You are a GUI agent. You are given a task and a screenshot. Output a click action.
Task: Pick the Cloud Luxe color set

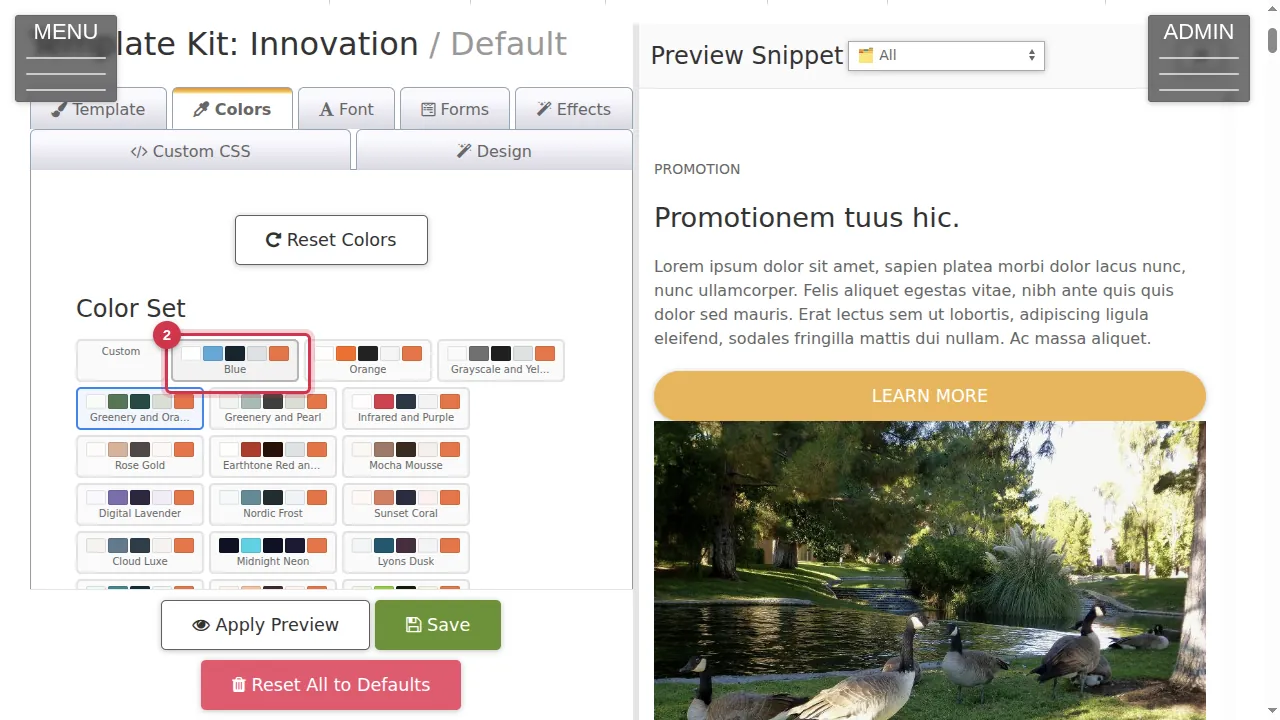click(140, 552)
